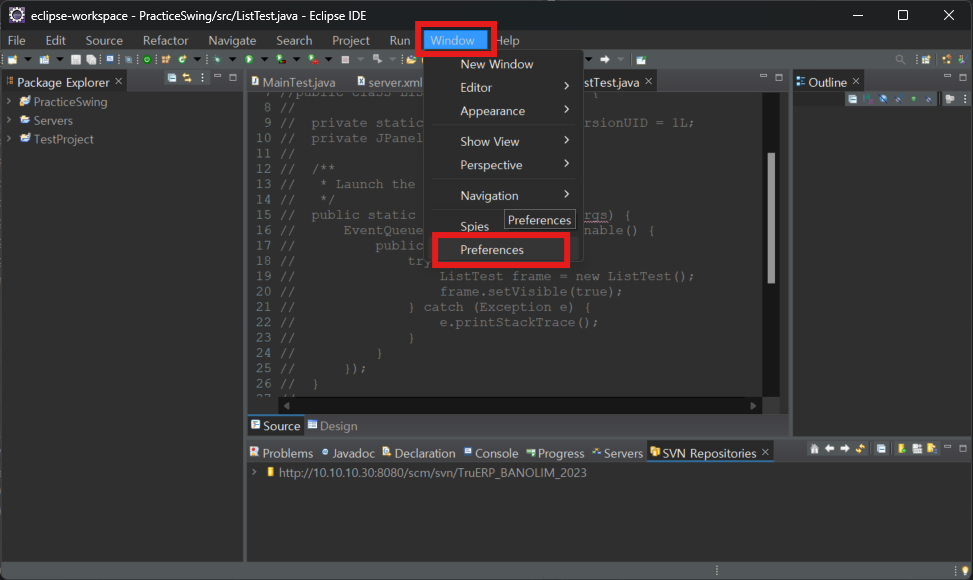Click left arrow of editor horizontal scrollbar

pyautogui.click(x=286, y=406)
